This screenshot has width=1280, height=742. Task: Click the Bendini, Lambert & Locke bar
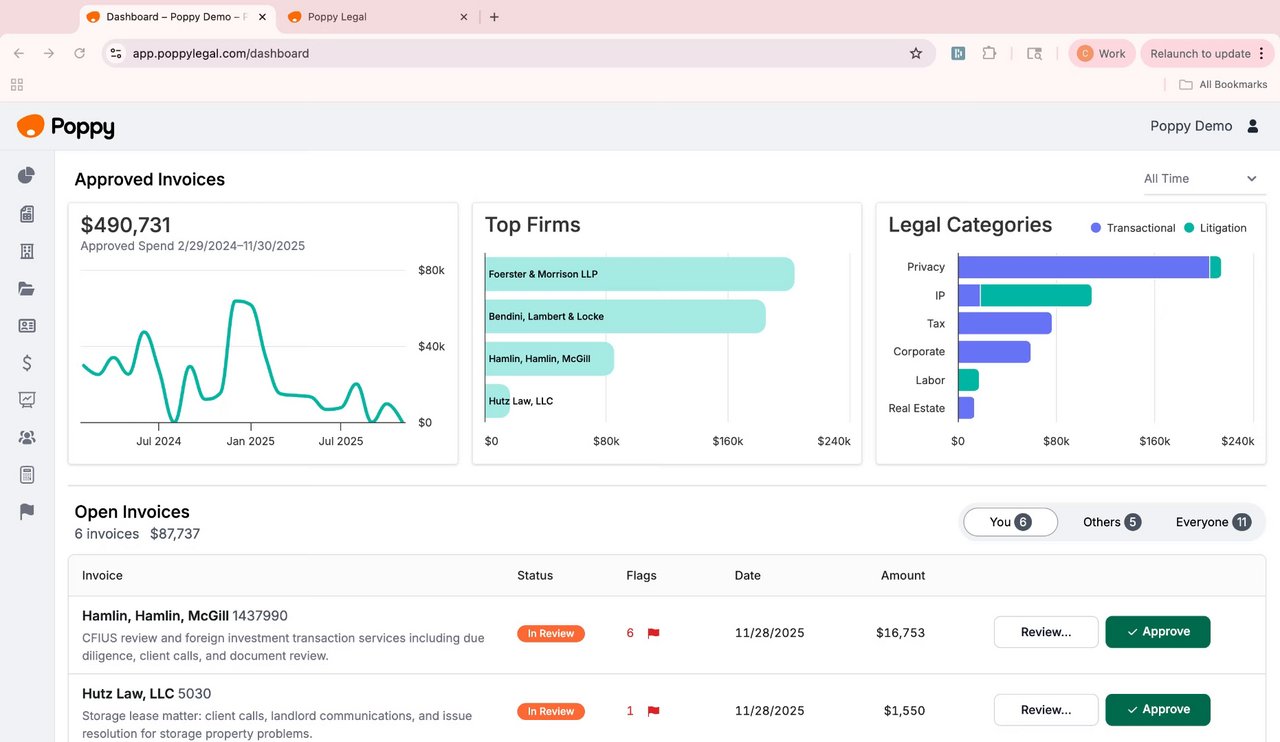pos(625,316)
